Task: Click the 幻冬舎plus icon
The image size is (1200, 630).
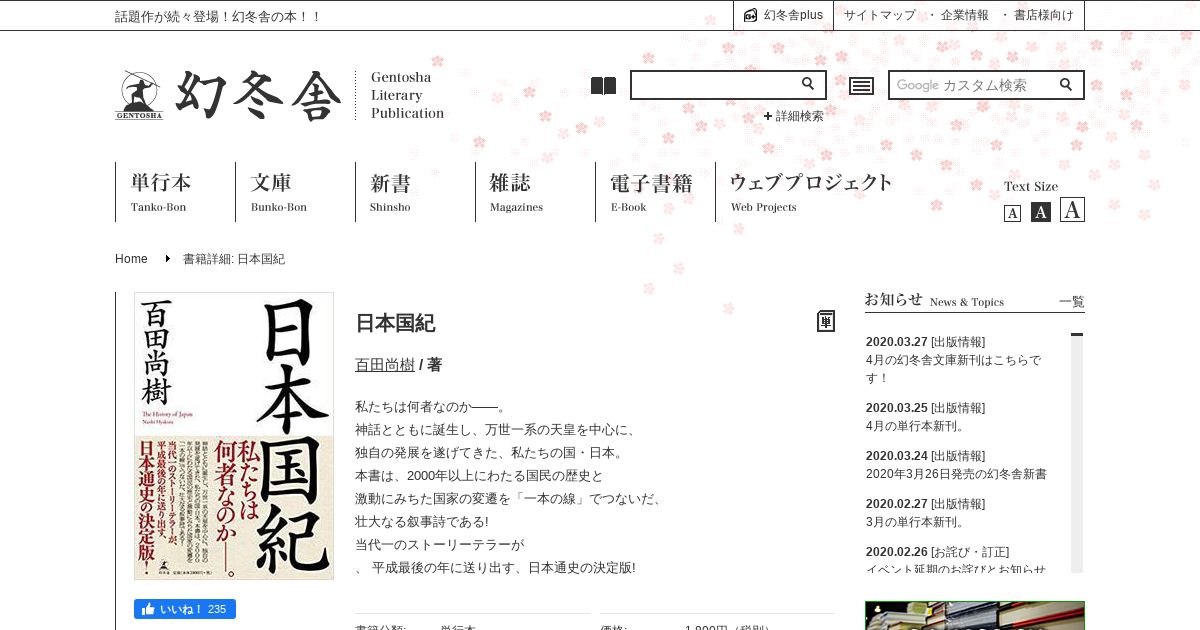Action: (x=751, y=15)
